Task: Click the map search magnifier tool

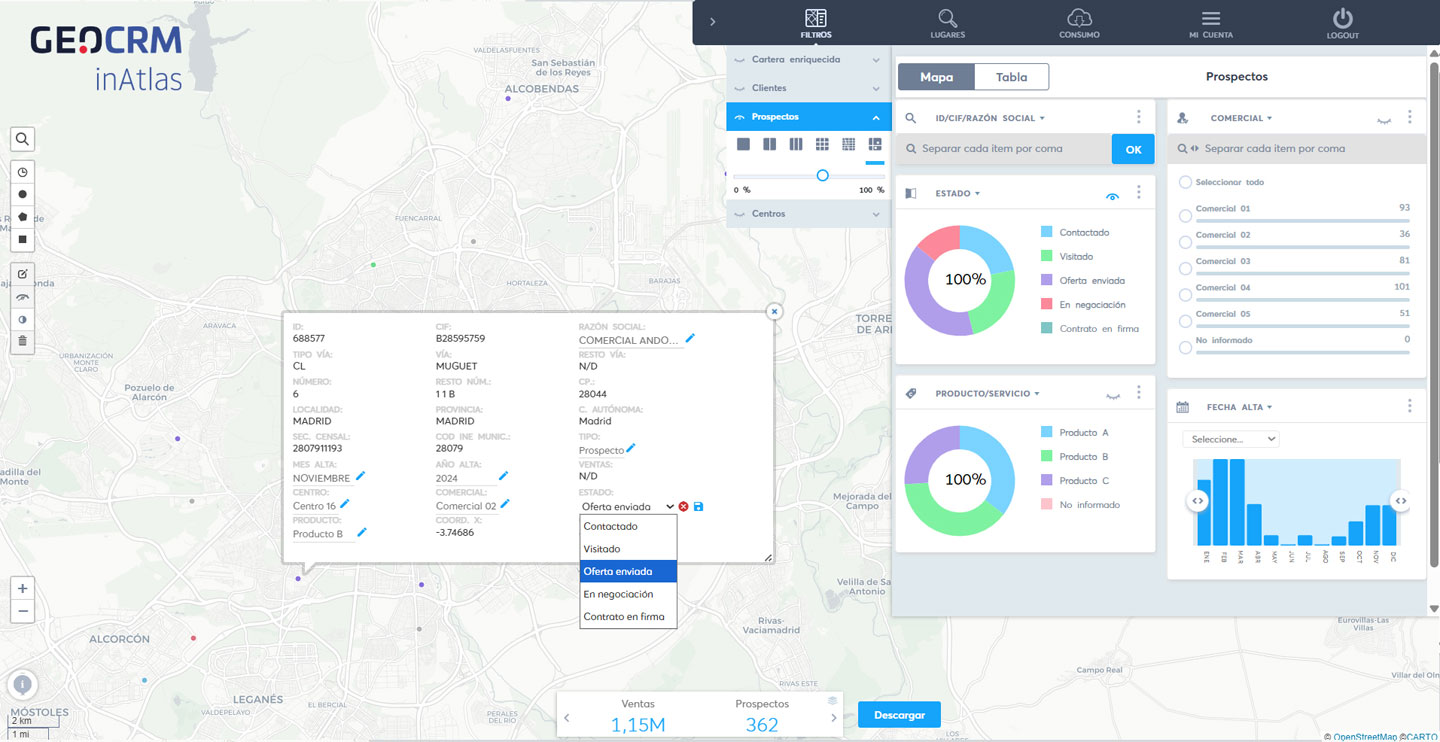Action: pos(22,139)
